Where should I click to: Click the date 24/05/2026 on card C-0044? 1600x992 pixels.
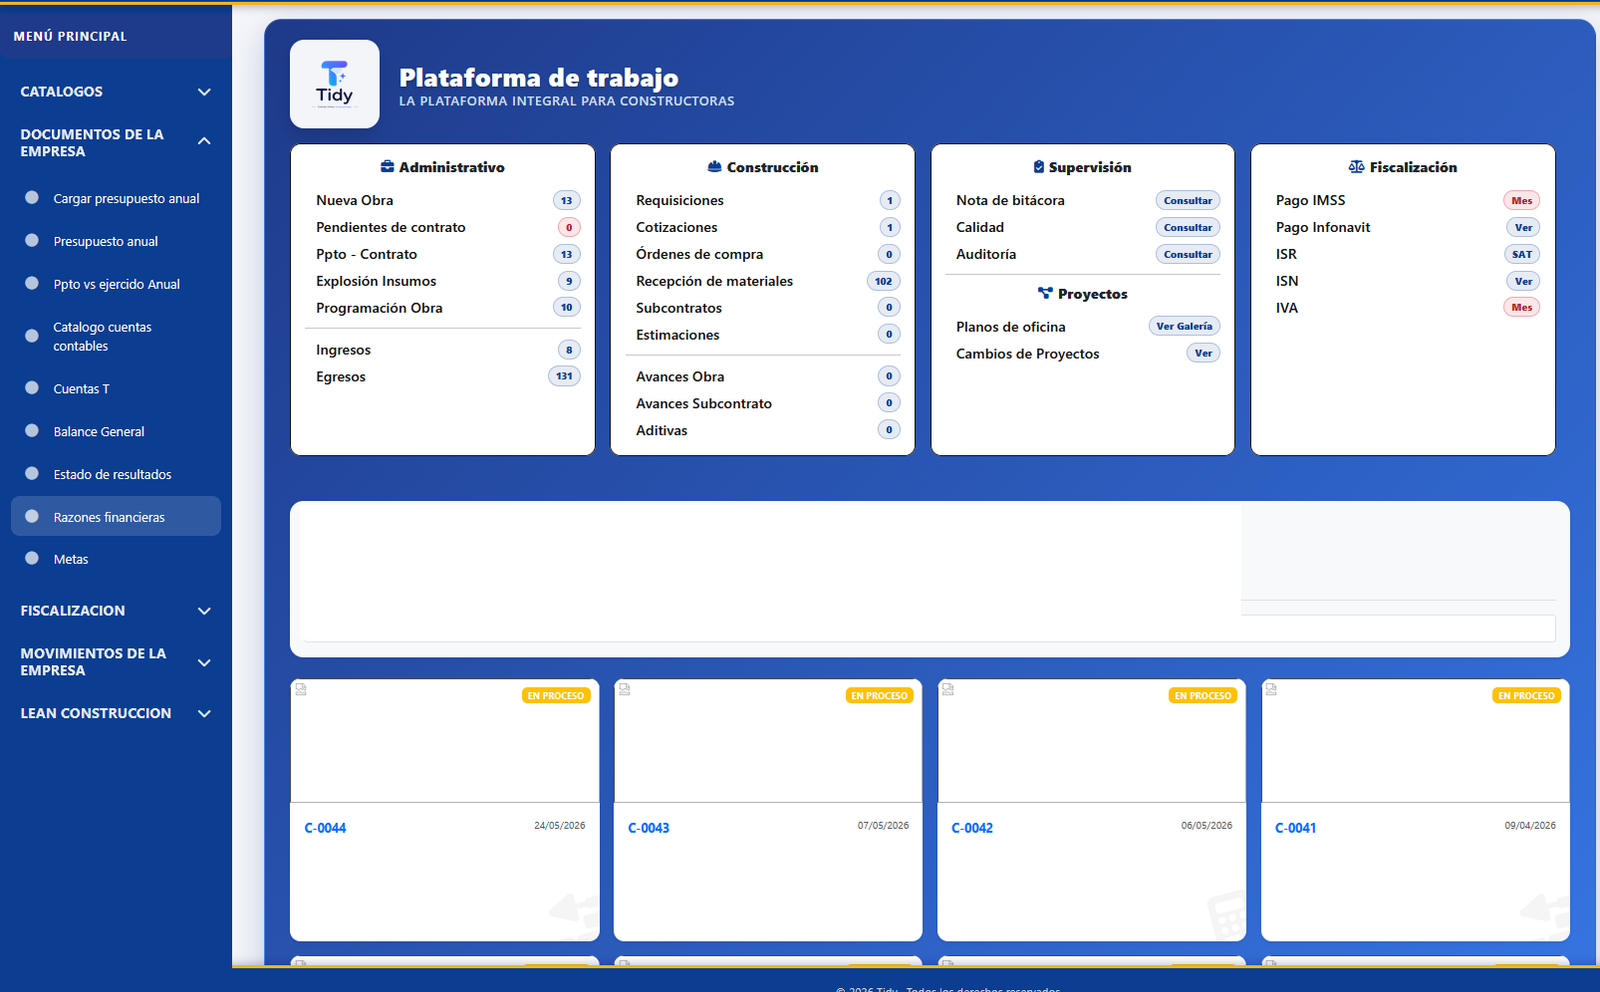pos(560,826)
